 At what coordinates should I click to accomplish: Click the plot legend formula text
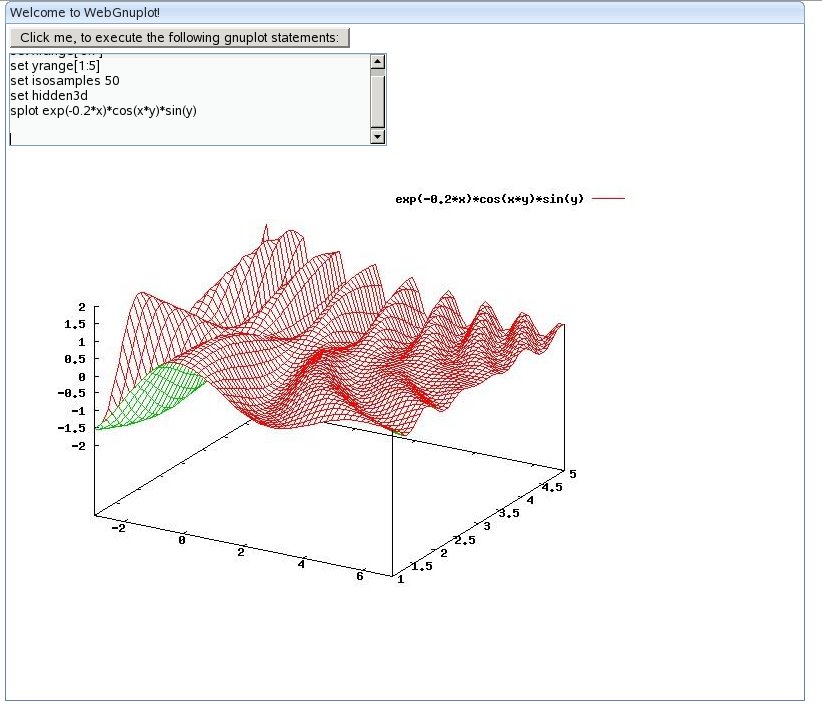pyautogui.click(x=489, y=199)
